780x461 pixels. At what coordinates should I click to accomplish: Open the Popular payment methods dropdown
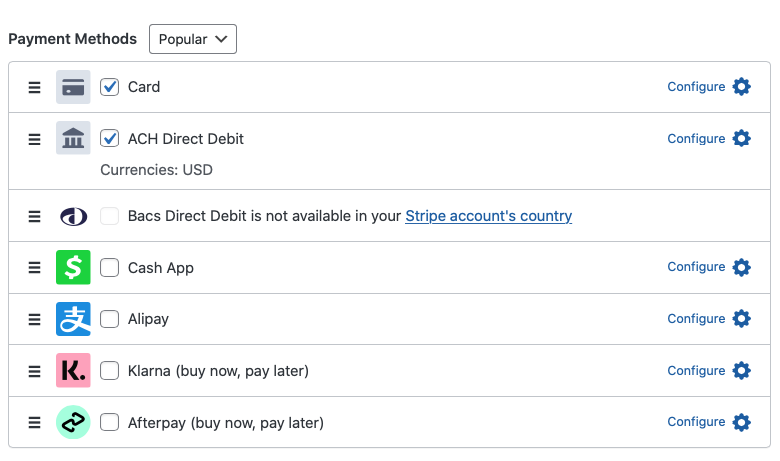point(193,39)
